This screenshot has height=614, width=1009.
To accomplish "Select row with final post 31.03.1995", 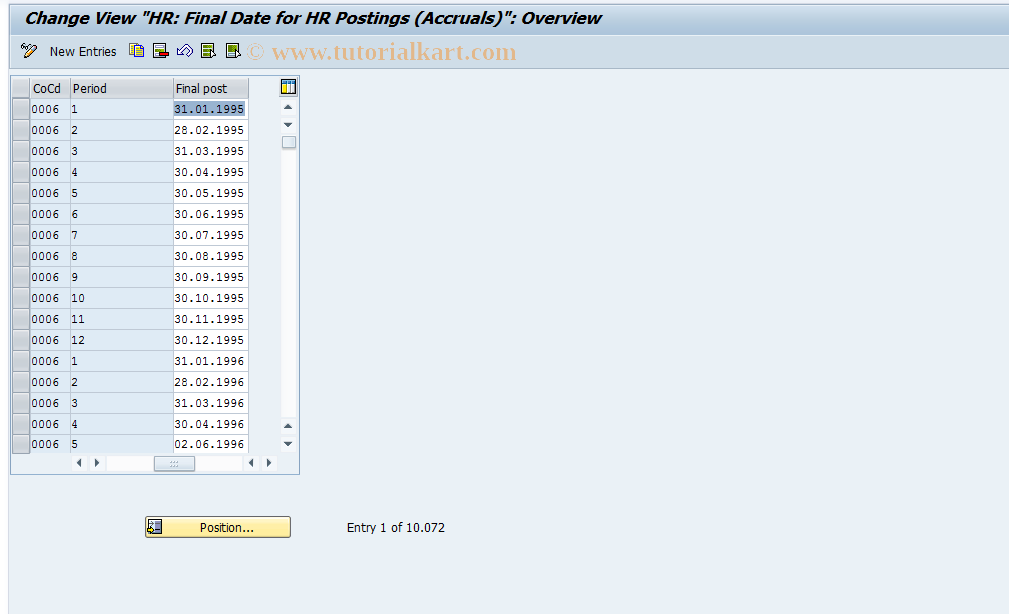I will [x=21, y=151].
